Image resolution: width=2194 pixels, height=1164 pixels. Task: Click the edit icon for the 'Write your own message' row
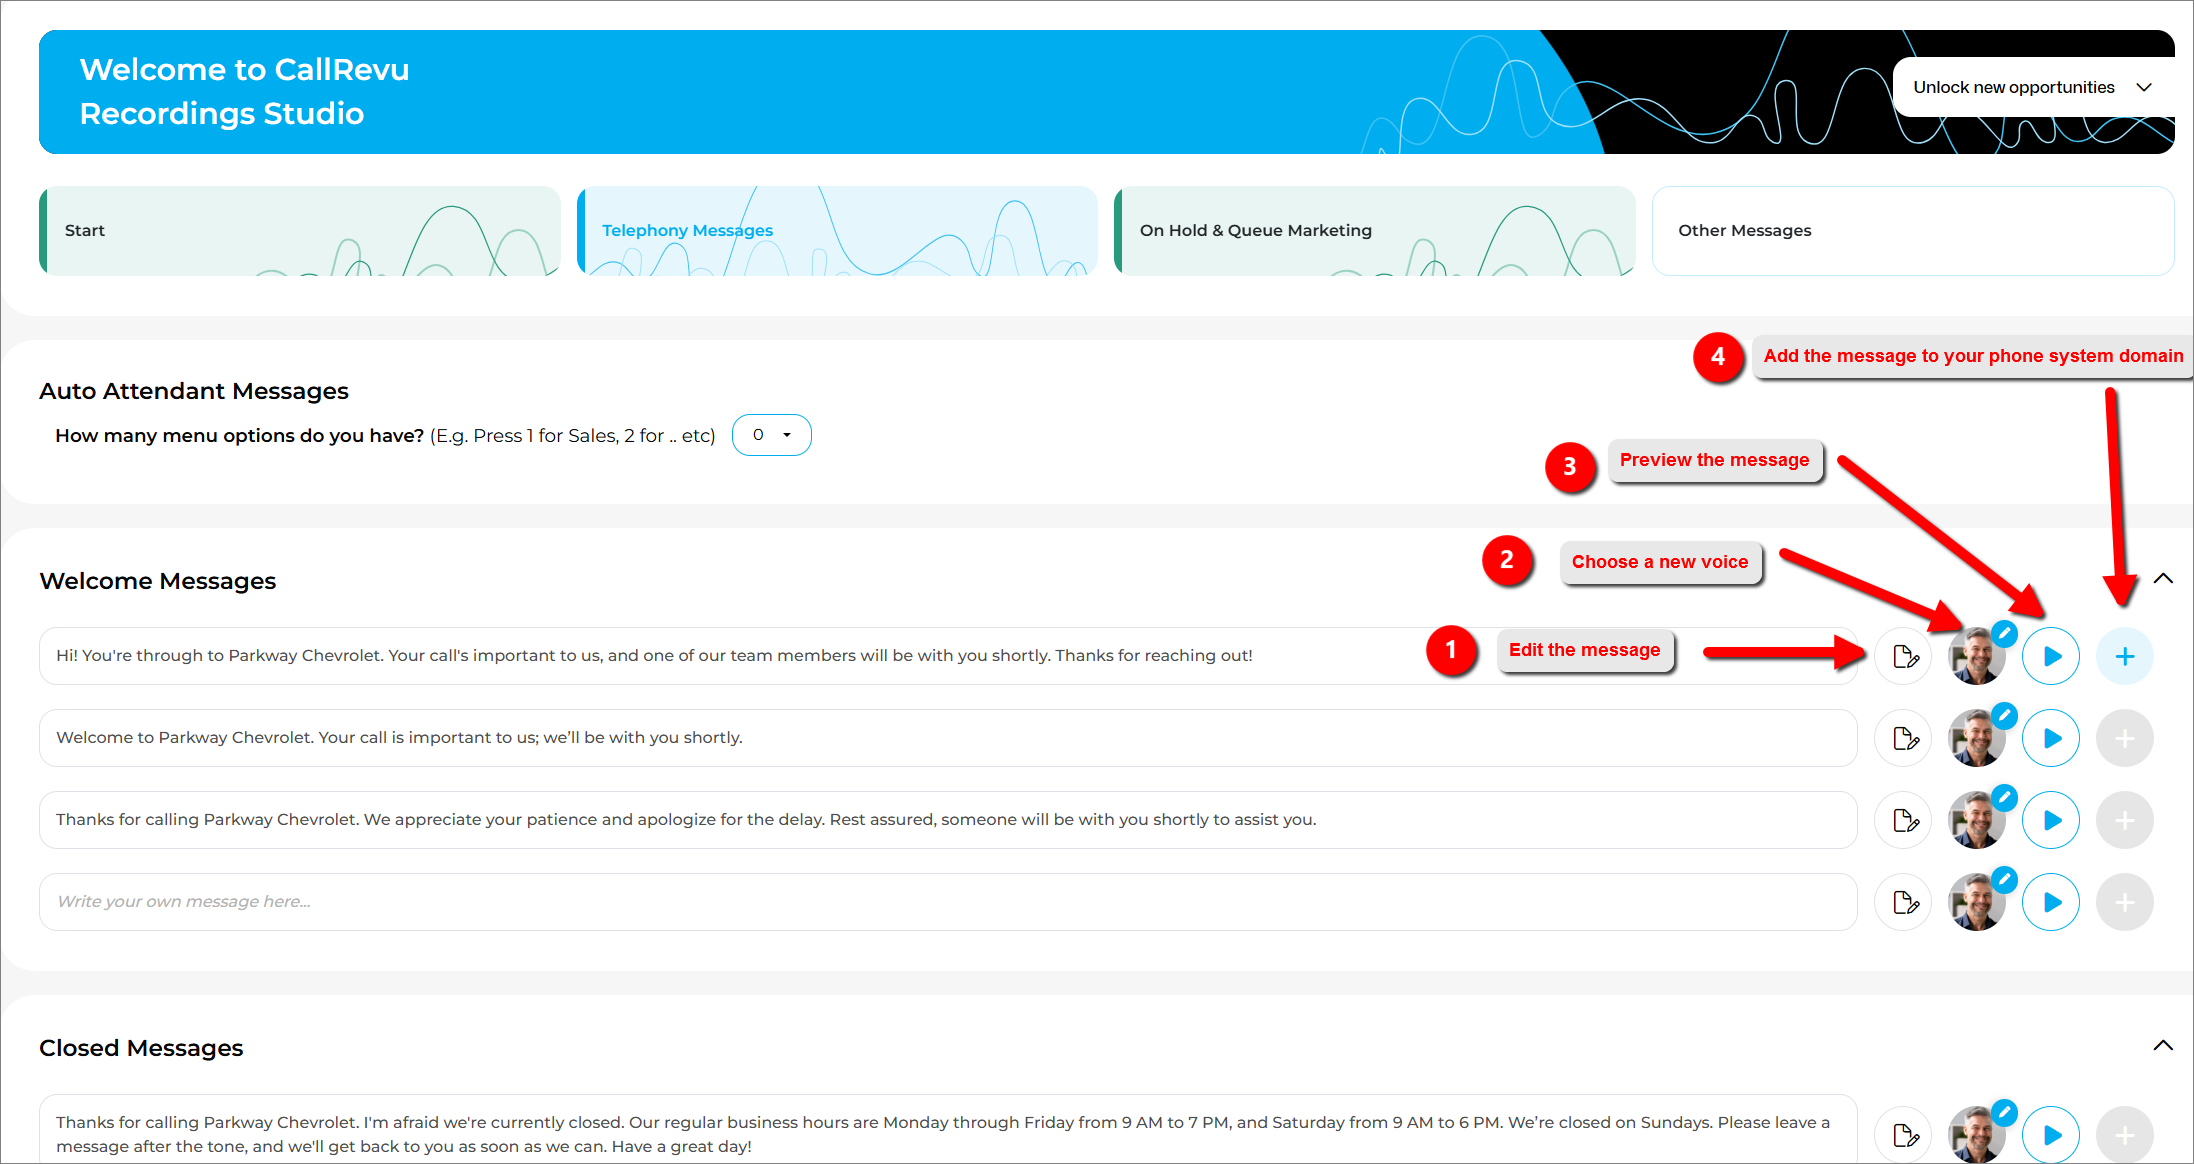[x=1904, y=902]
